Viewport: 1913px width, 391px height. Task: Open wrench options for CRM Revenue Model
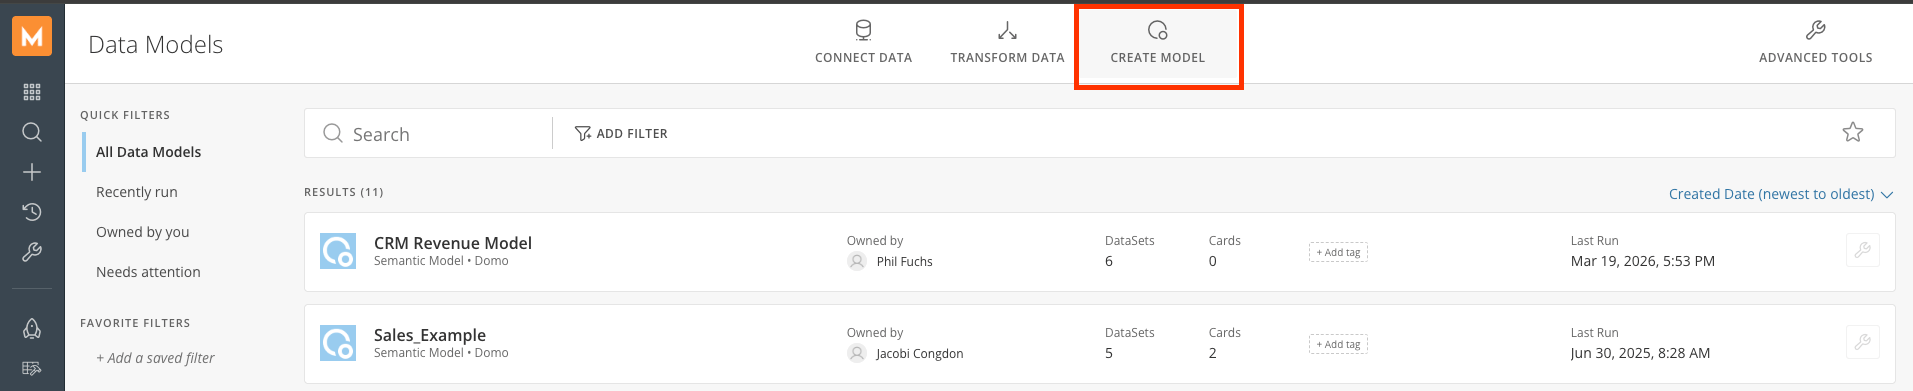pos(1863,250)
